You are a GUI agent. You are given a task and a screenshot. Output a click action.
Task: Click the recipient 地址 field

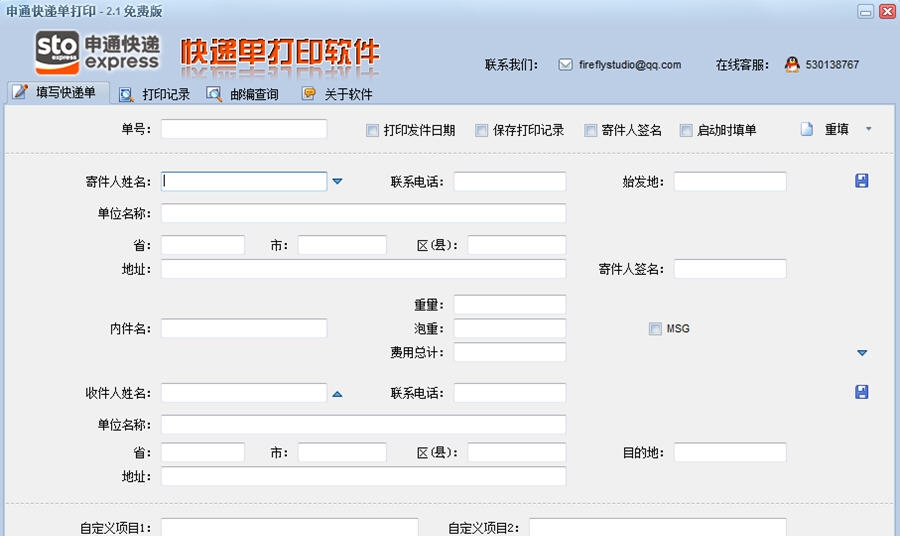click(363, 476)
